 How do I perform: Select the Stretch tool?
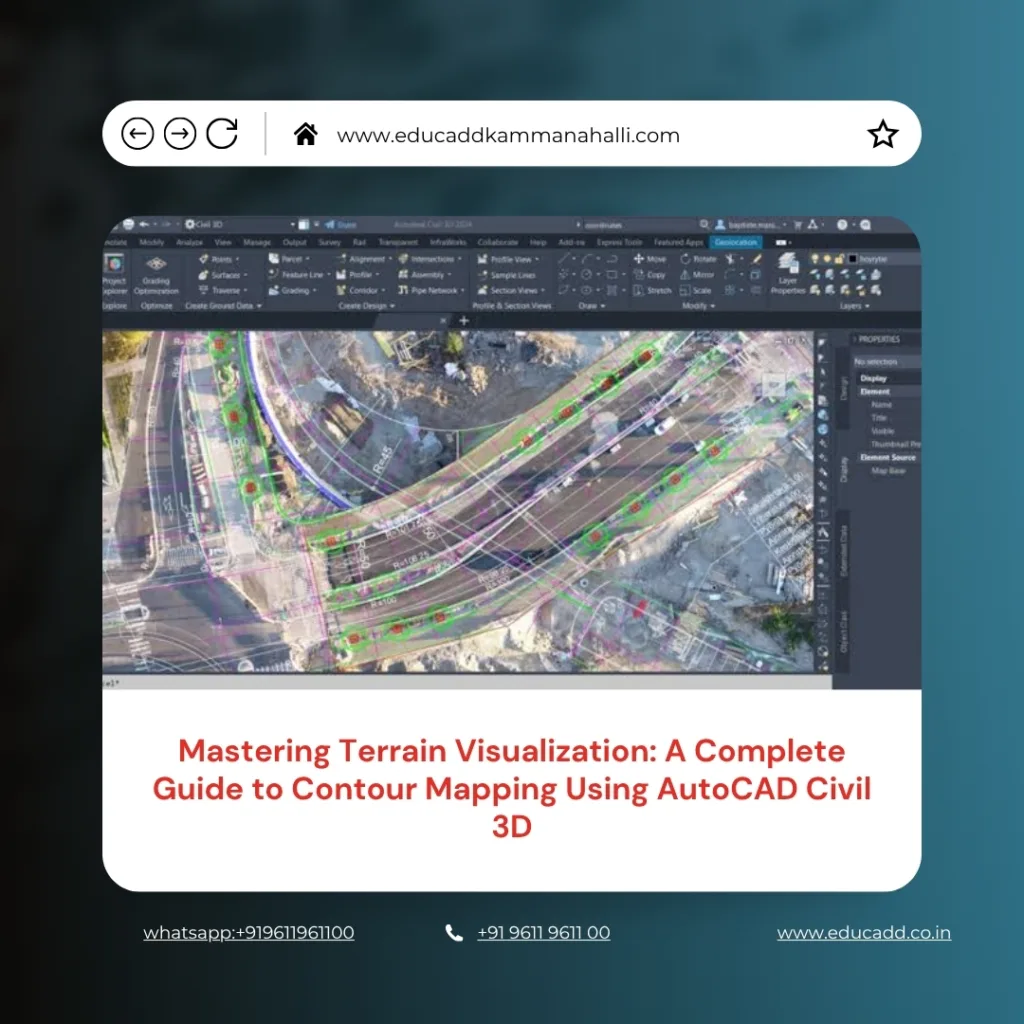pos(652,290)
